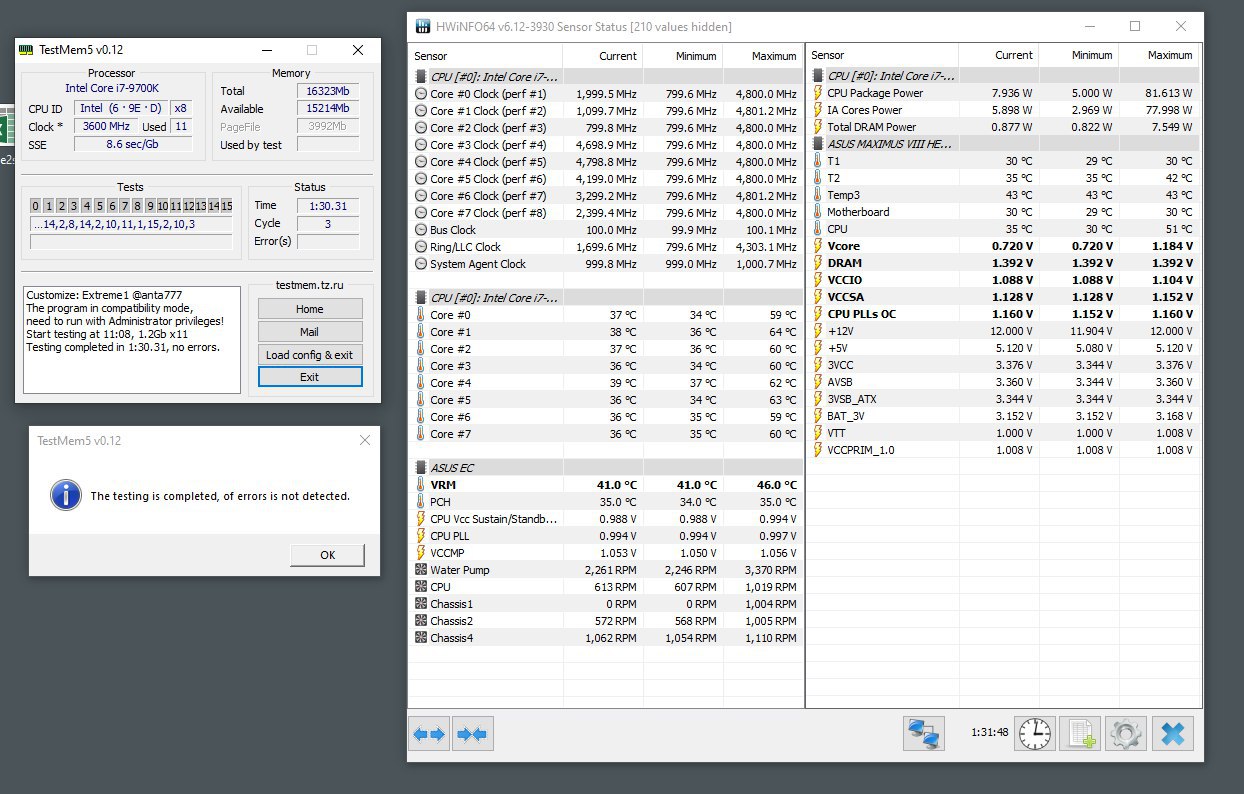
Task: Click the lightning icon beside Vcore
Action: click(817, 246)
